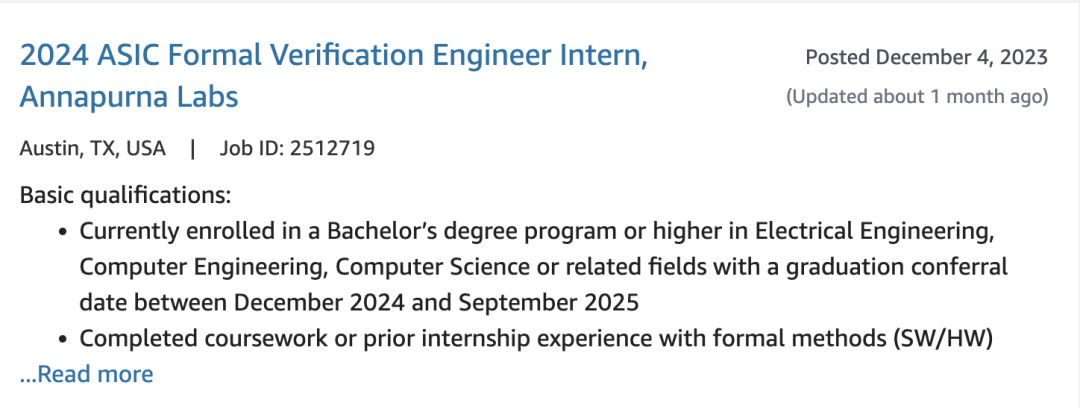Click the first qualification bullet marker
This screenshot has height=409, width=1080.
[63, 233]
